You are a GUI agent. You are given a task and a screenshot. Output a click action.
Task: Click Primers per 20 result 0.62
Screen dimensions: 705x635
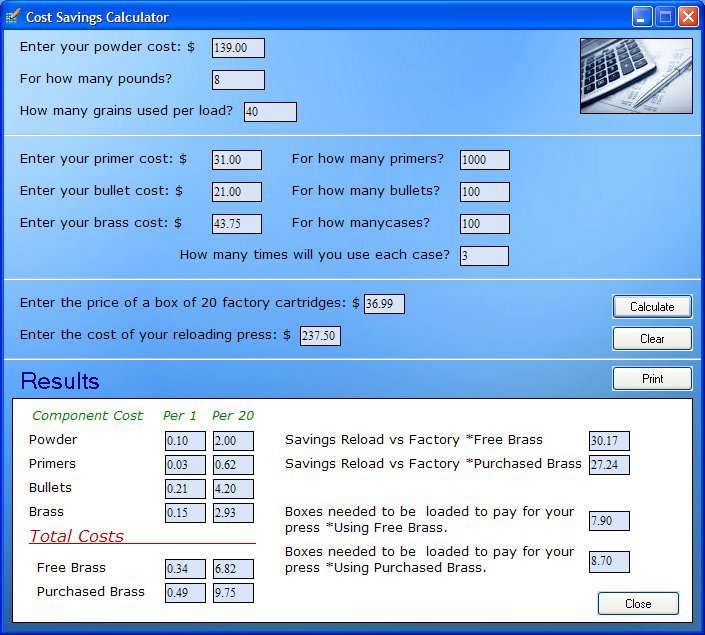click(x=233, y=465)
